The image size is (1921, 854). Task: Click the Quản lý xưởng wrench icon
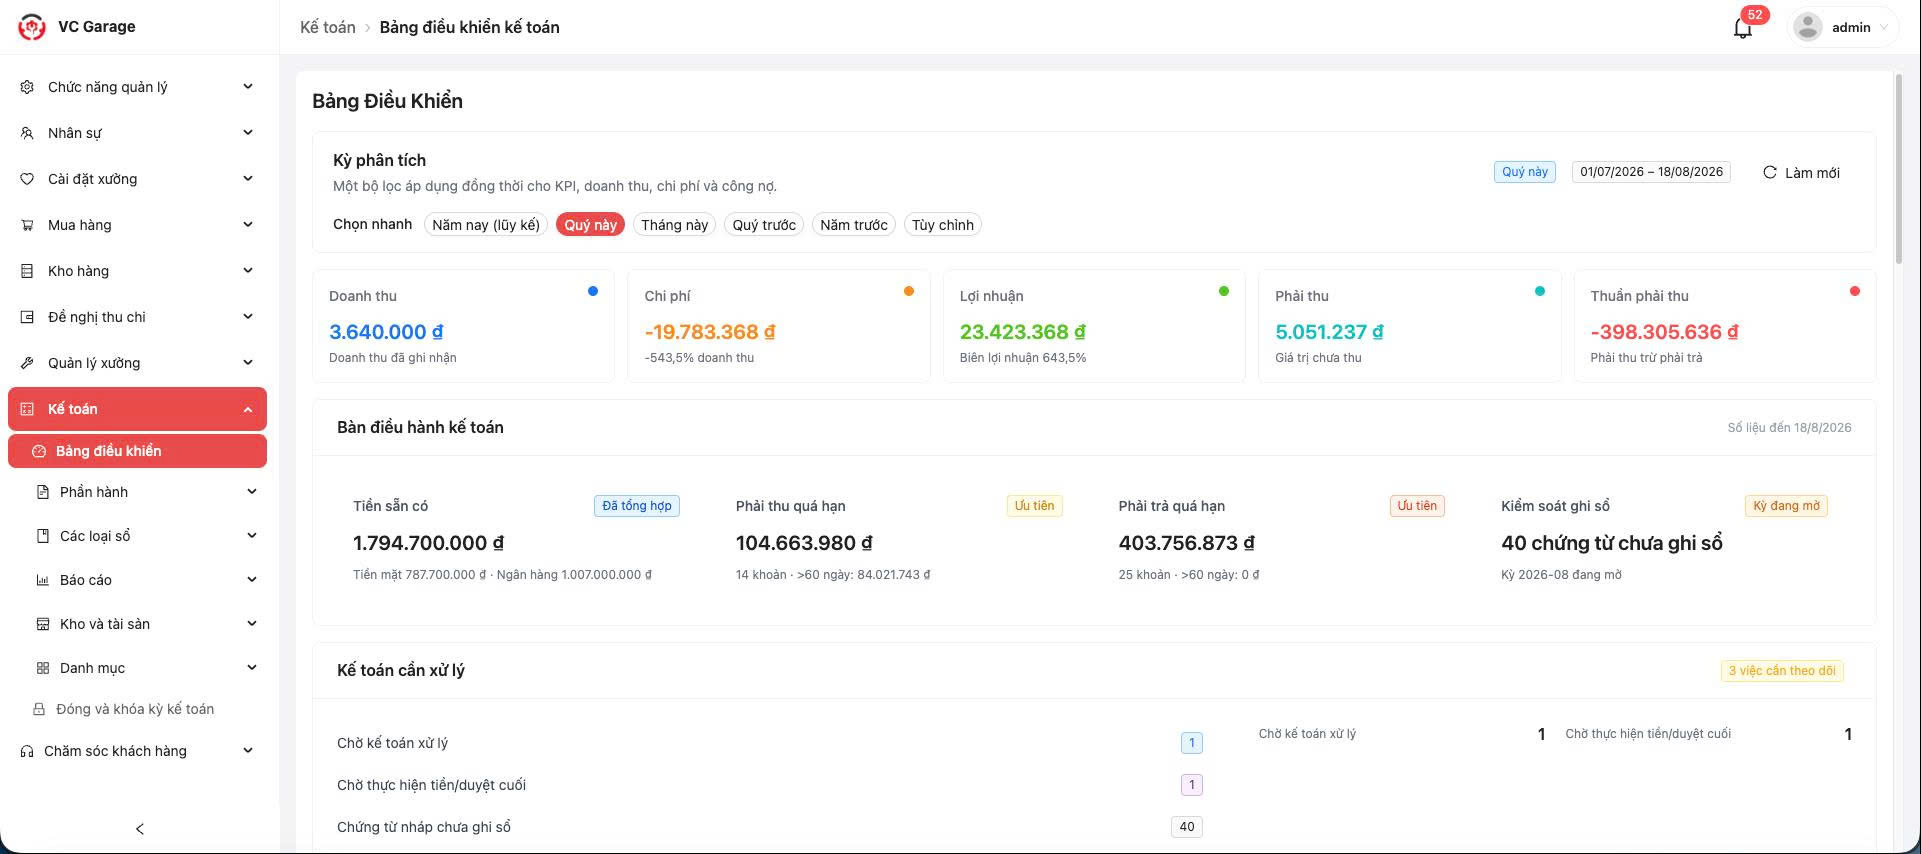[x=27, y=363]
